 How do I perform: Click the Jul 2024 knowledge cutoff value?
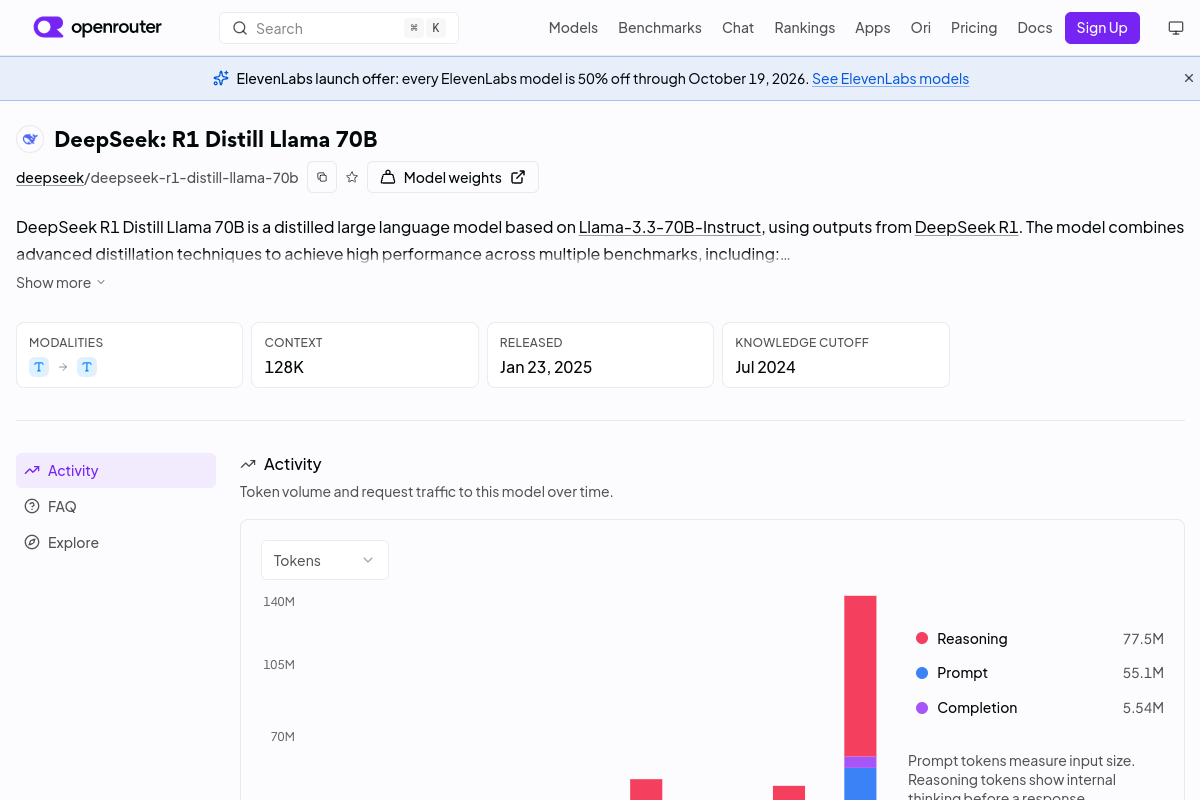click(765, 367)
